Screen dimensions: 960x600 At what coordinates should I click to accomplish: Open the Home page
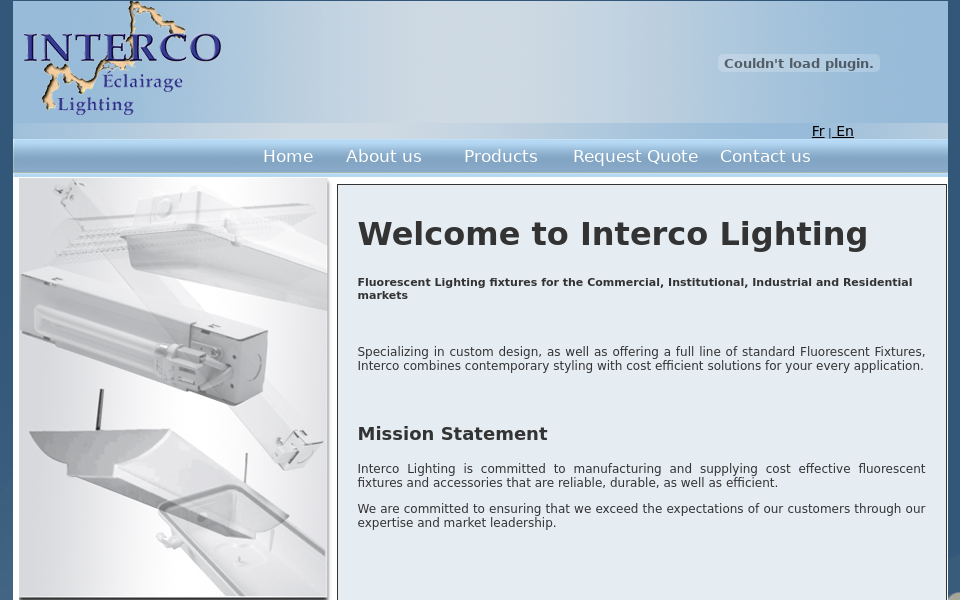click(288, 156)
